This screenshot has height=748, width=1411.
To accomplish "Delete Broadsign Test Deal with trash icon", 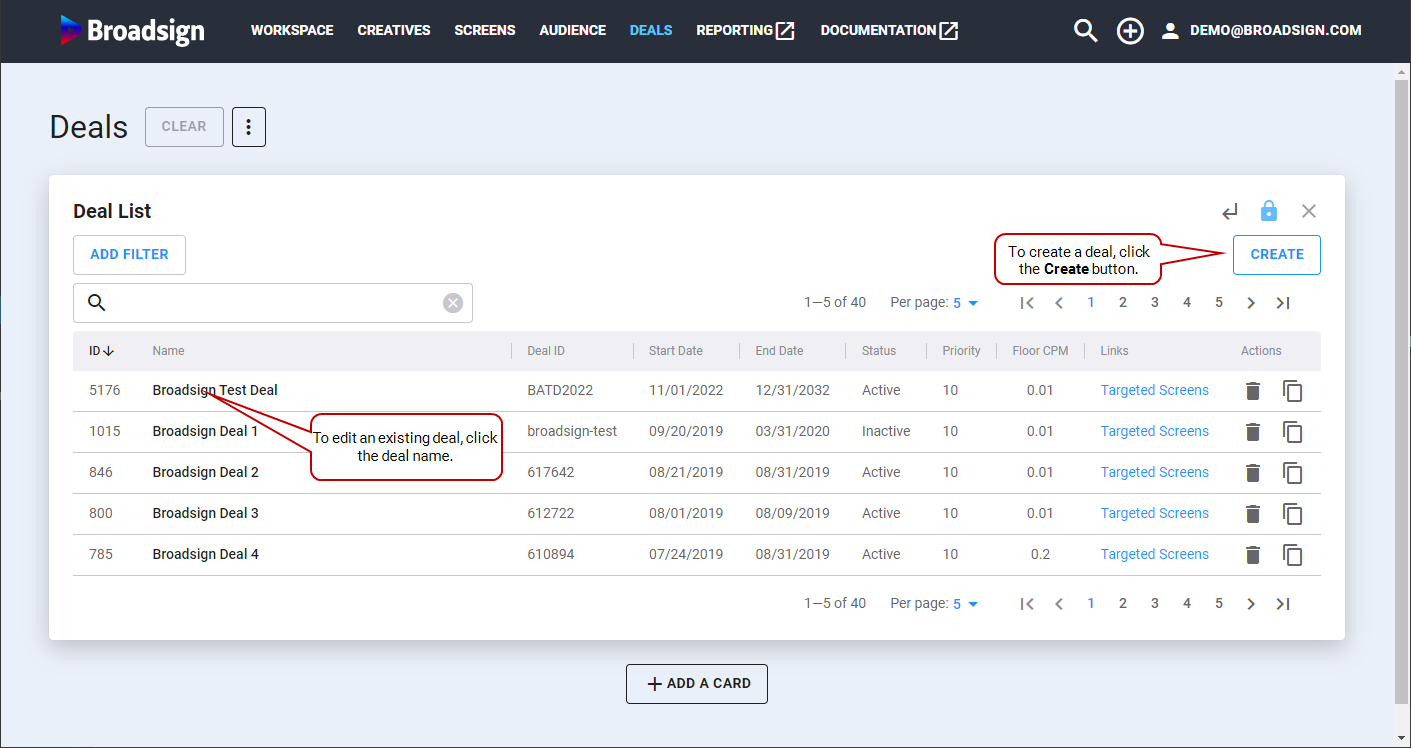I will tap(1252, 391).
